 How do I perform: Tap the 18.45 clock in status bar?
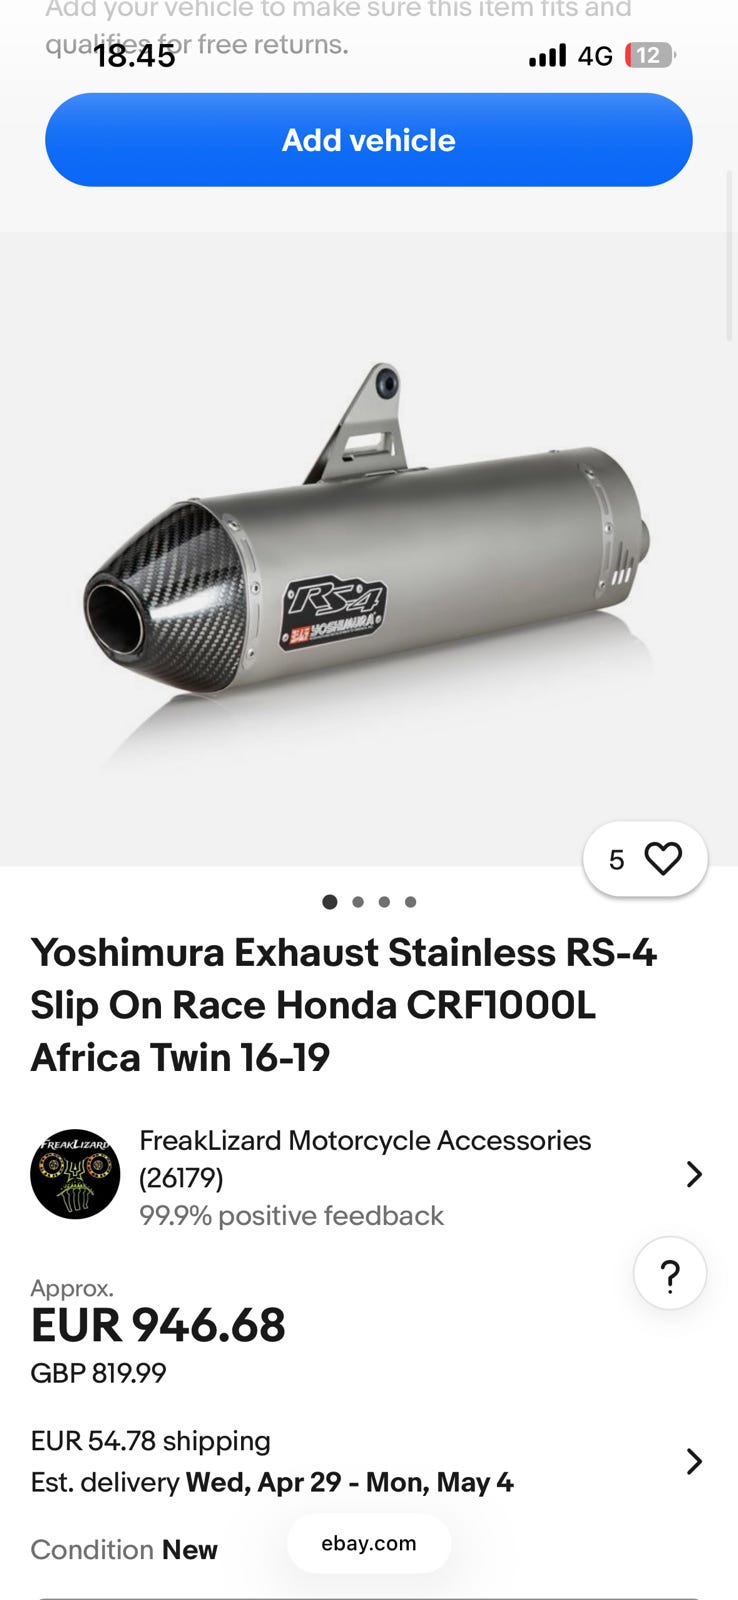pyautogui.click(x=135, y=56)
